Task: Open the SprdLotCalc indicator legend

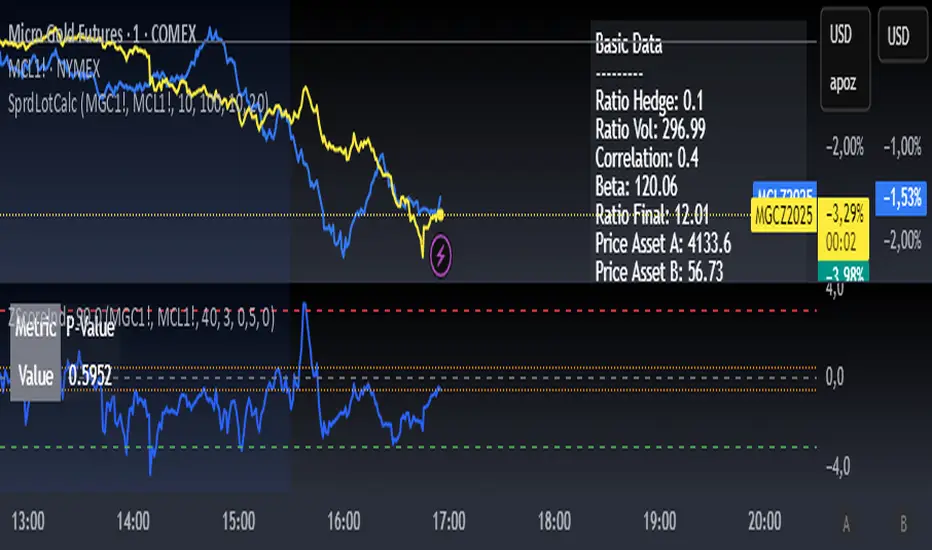Action: [x=138, y=103]
